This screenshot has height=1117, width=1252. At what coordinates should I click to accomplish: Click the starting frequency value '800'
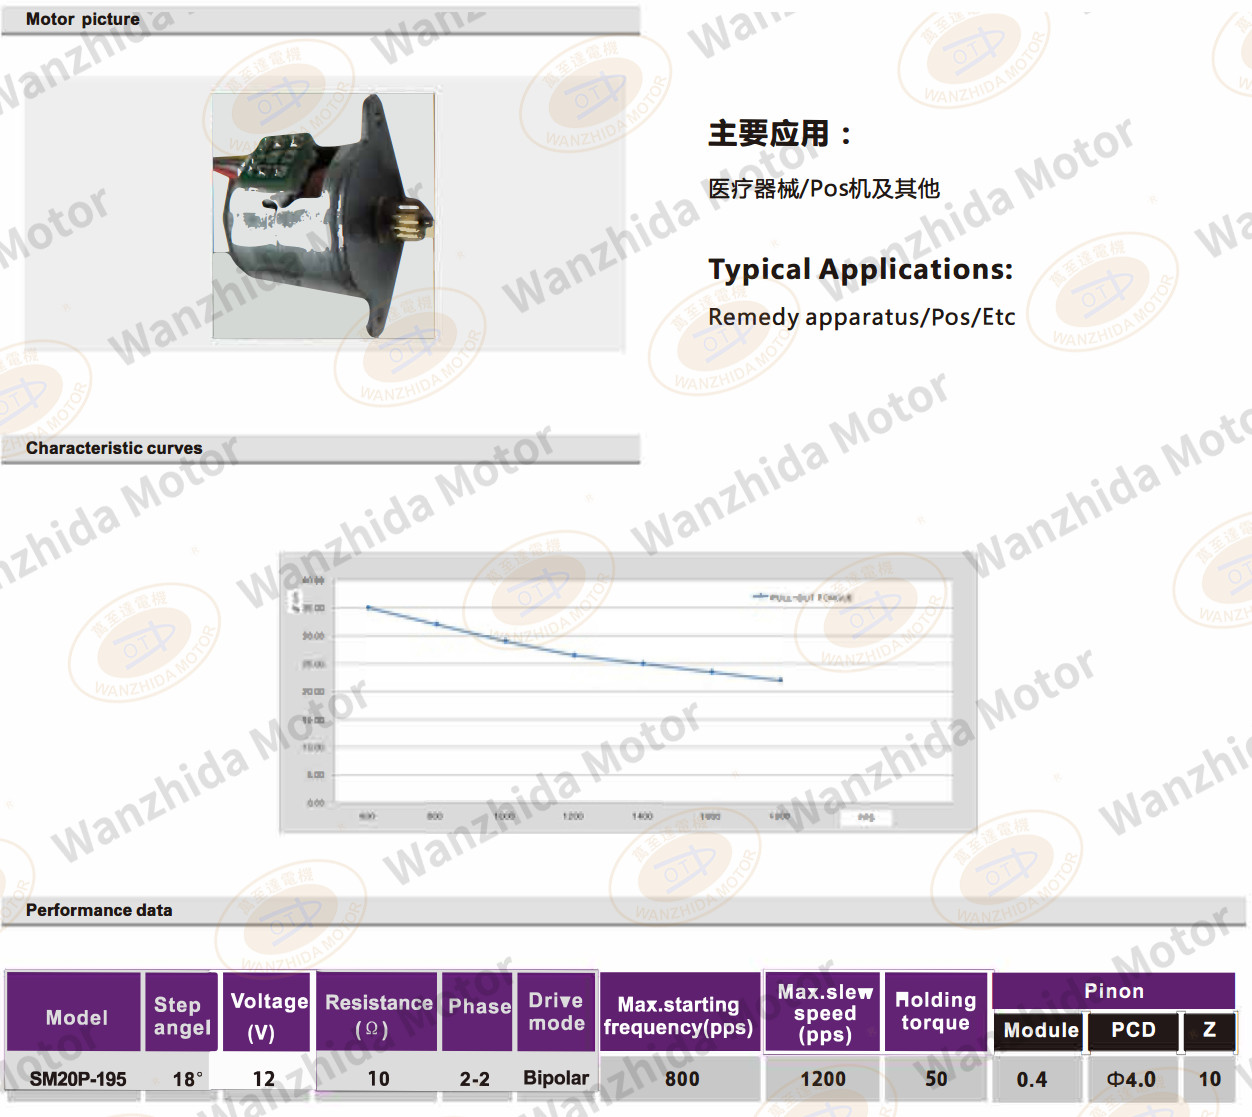click(x=682, y=1079)
